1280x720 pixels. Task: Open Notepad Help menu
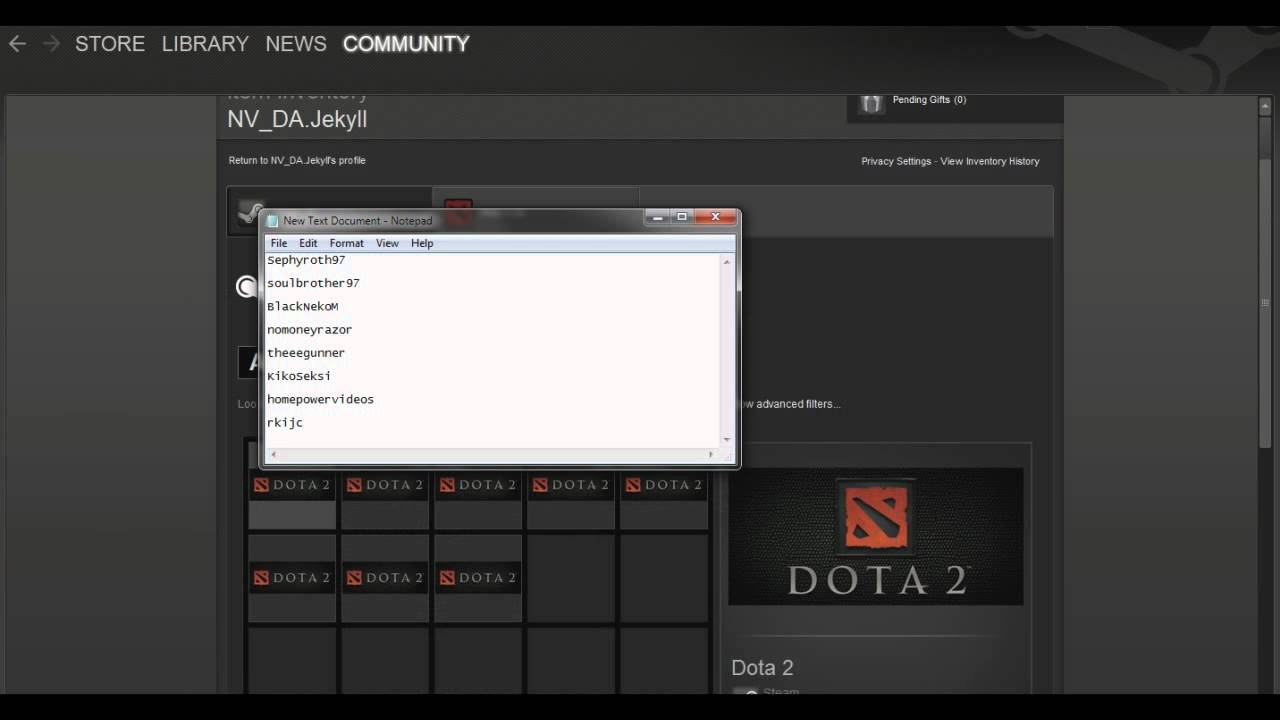(422, 243)
